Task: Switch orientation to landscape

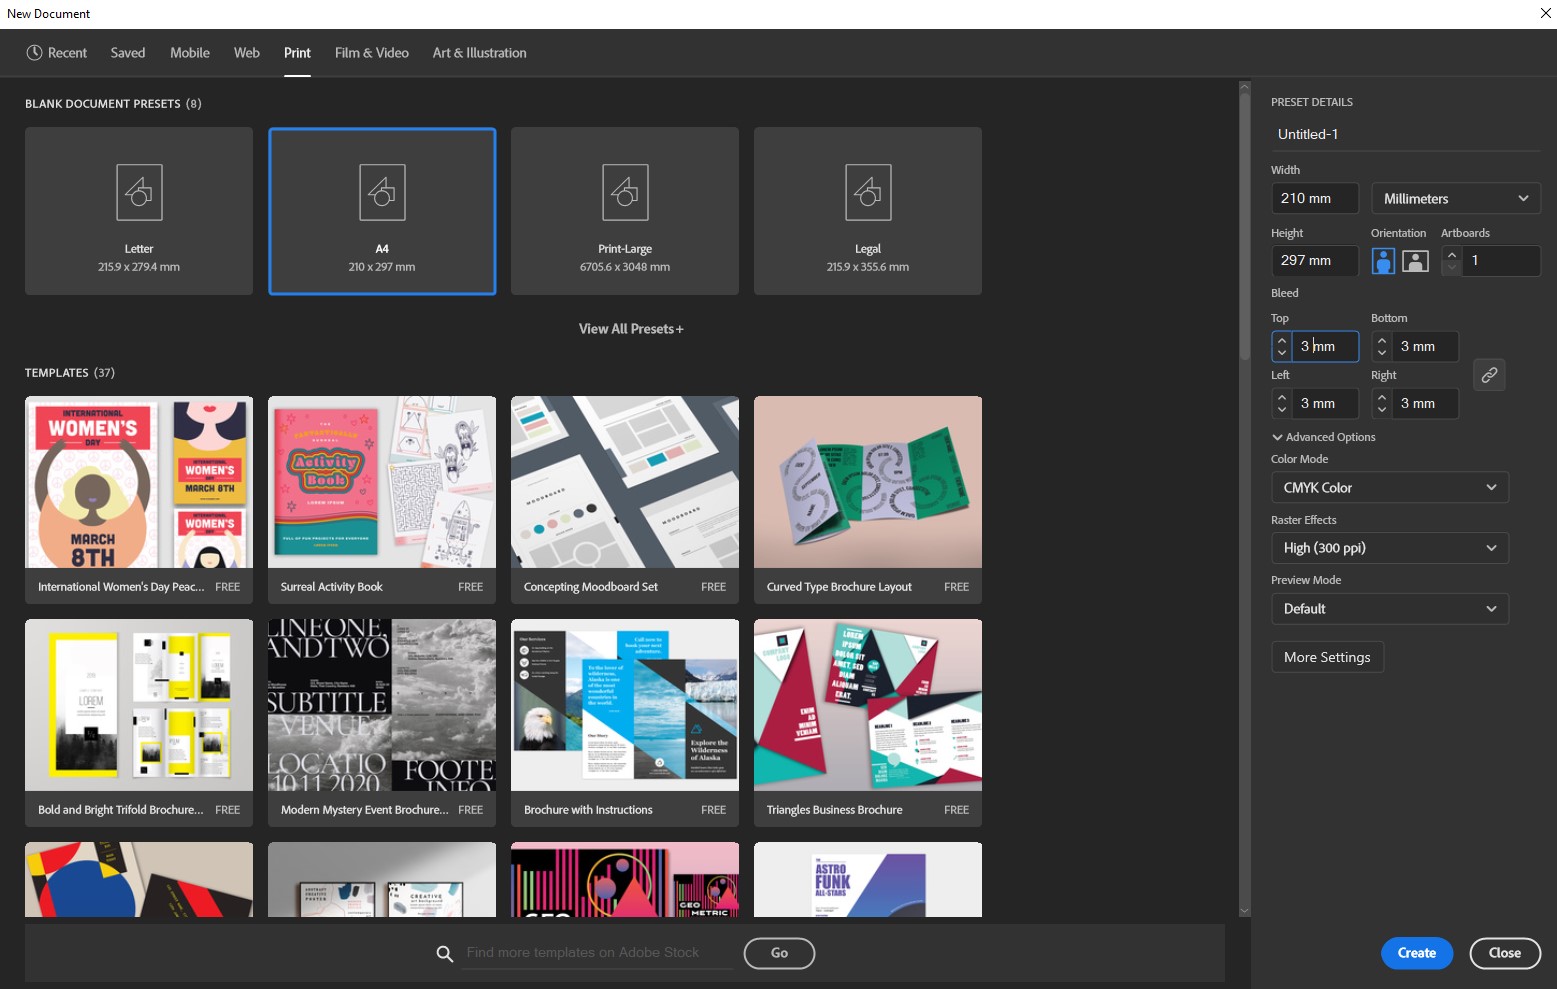Action: [x=1415, y=260]
